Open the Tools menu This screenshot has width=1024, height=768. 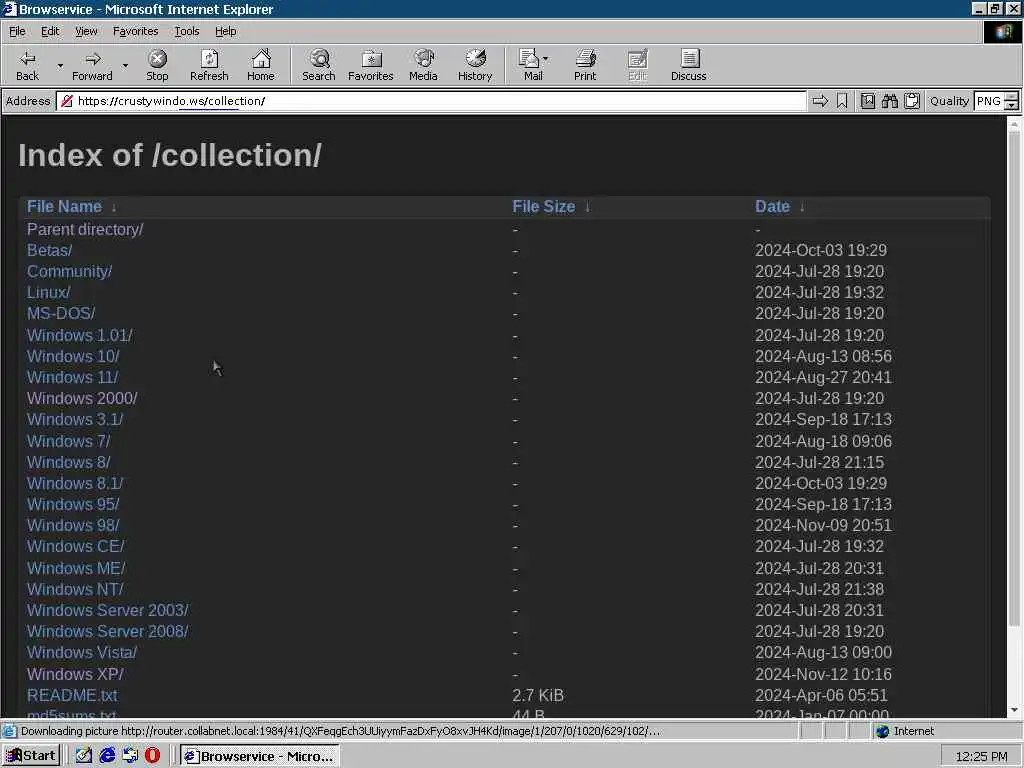[x=187, y=31]
